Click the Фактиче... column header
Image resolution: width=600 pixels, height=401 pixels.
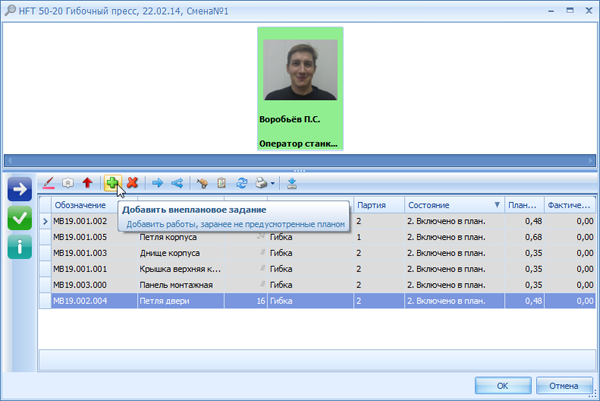570,205
